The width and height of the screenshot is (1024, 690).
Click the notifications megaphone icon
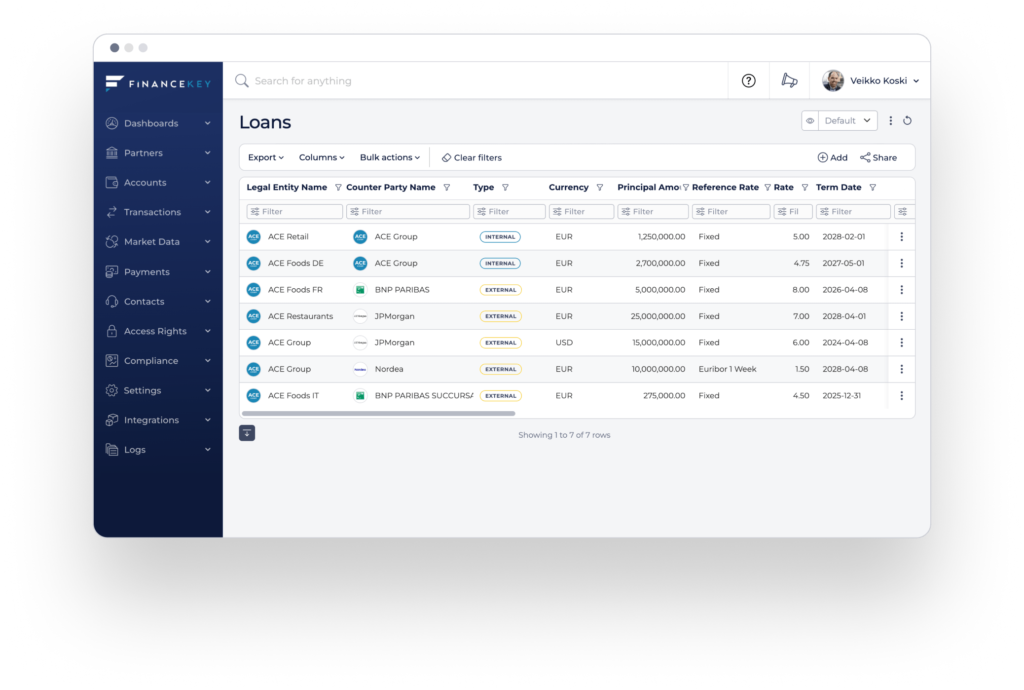tap(789, 80)
